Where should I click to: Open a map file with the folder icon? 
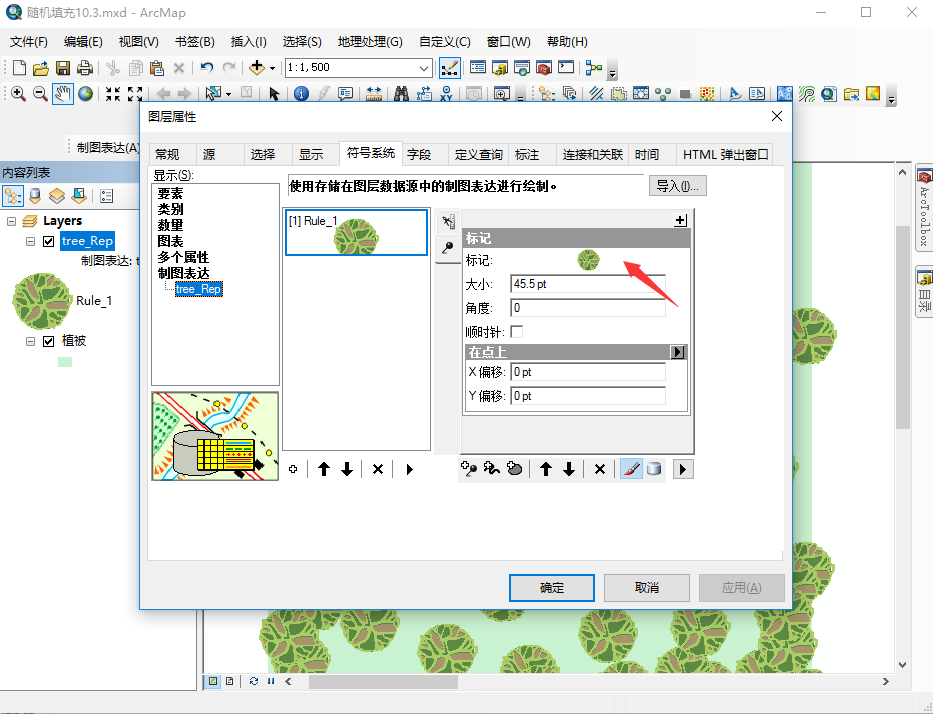tap(40, 68)
